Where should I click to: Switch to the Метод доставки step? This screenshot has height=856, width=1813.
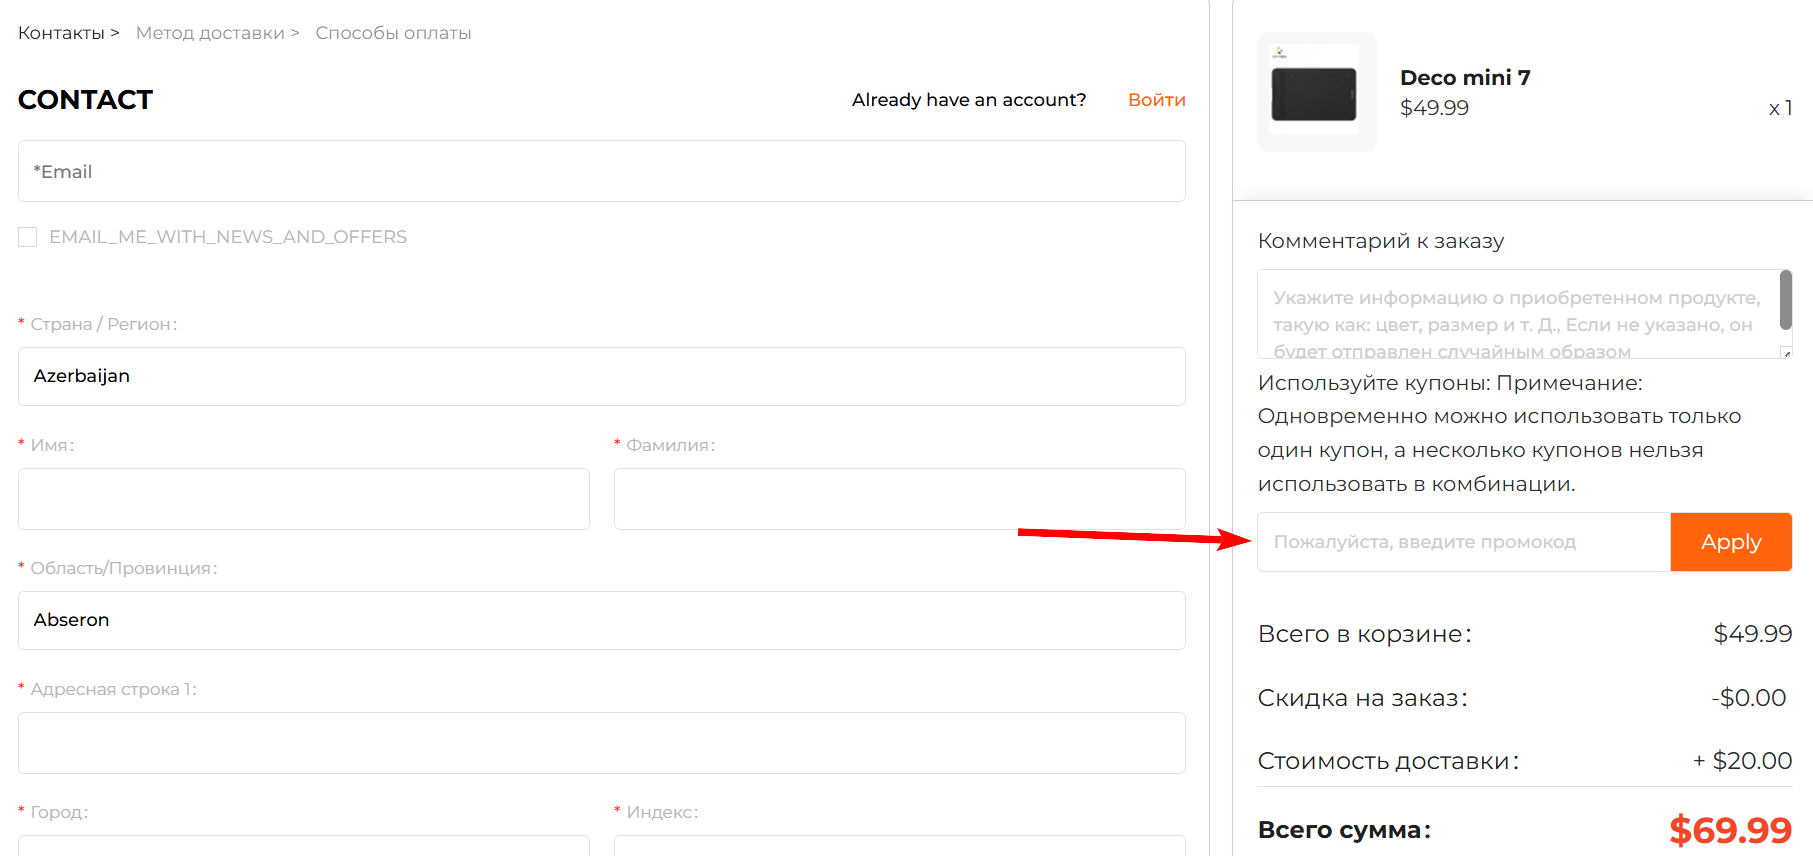click(210, 33)
